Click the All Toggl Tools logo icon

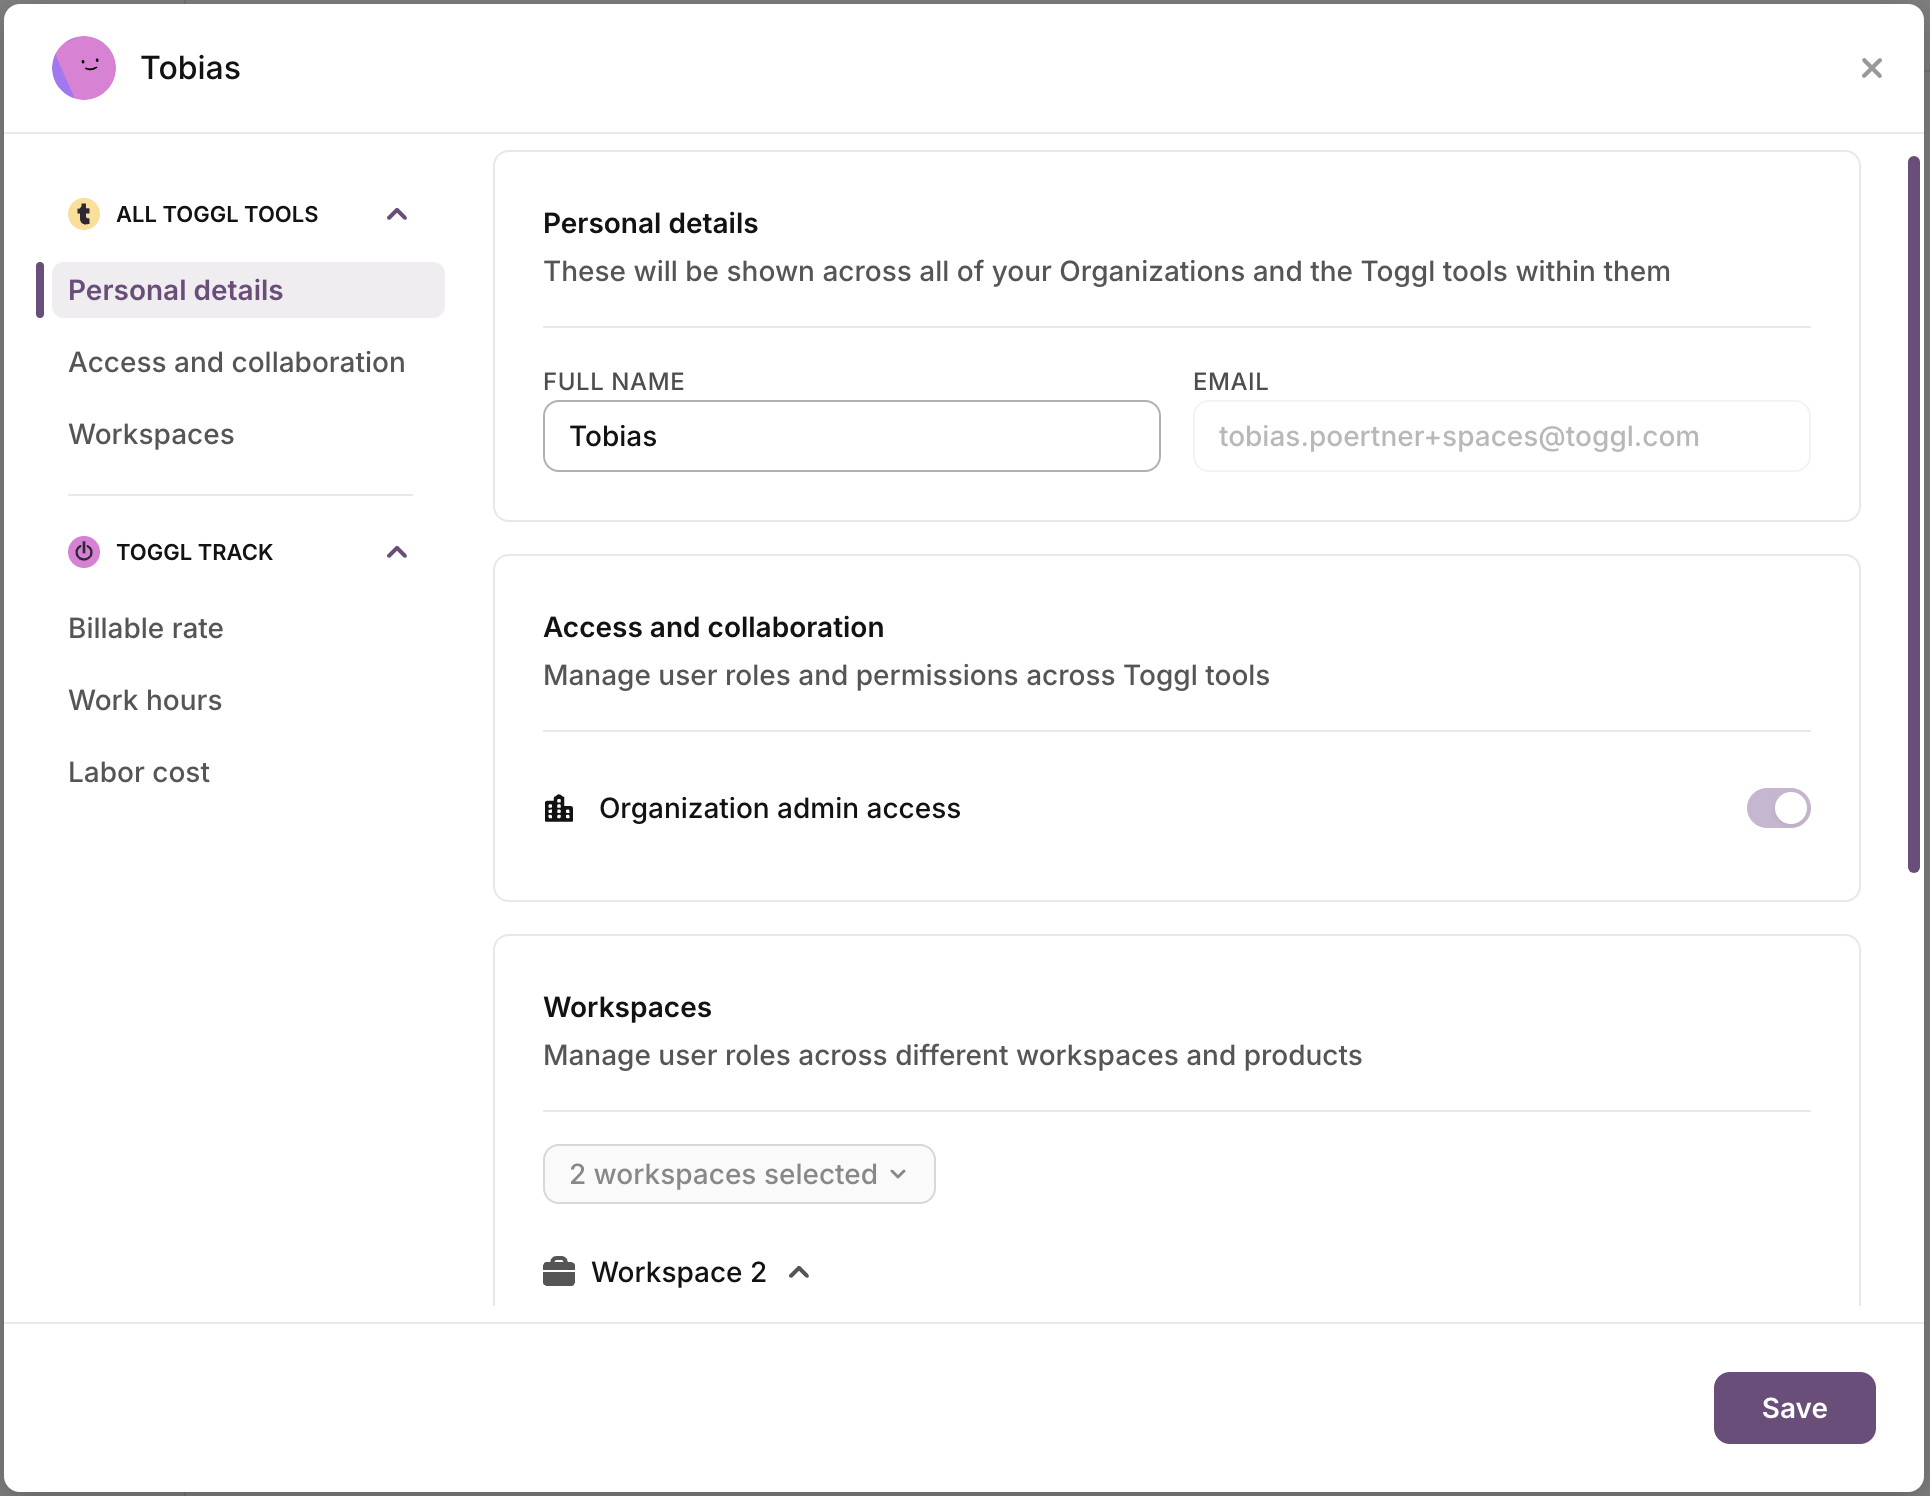coord(84,214)
